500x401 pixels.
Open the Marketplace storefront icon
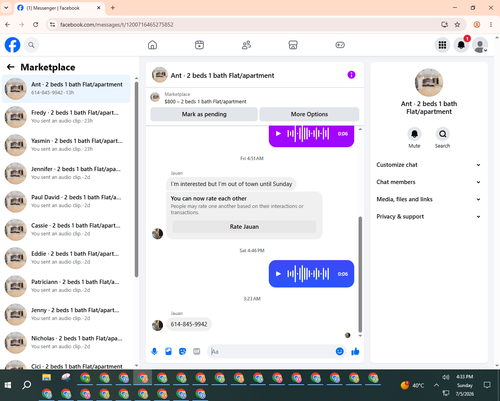(293, 45)
